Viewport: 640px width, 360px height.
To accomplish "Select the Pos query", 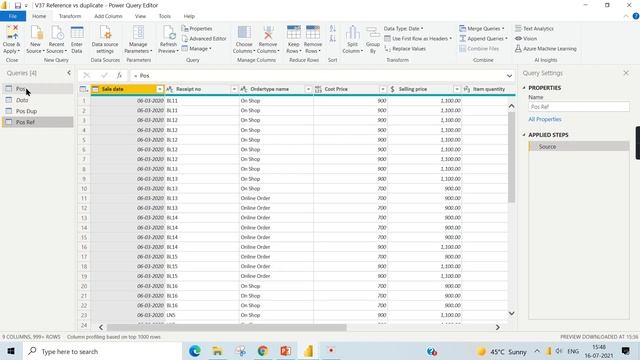I will (38, 89).
